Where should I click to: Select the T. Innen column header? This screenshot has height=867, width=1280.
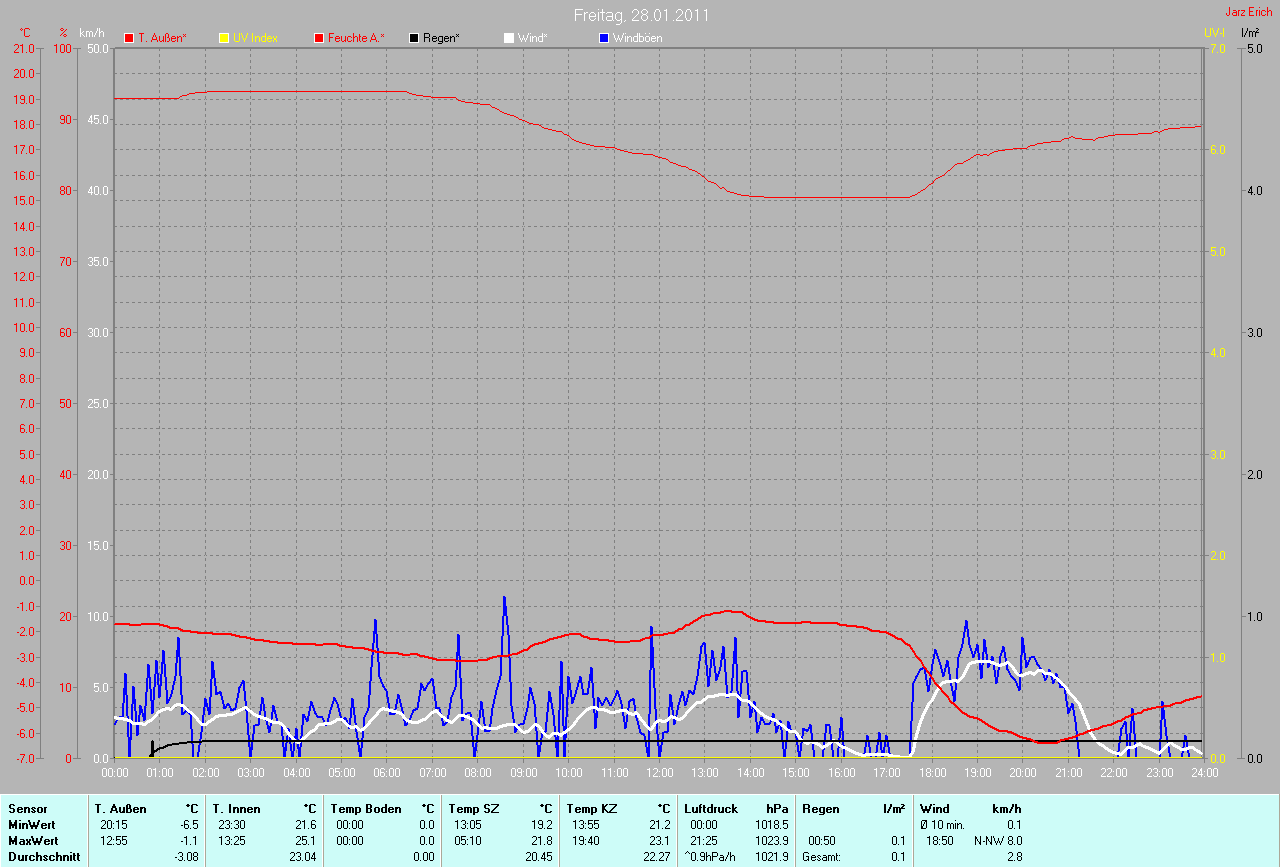[x=236, y=808]
